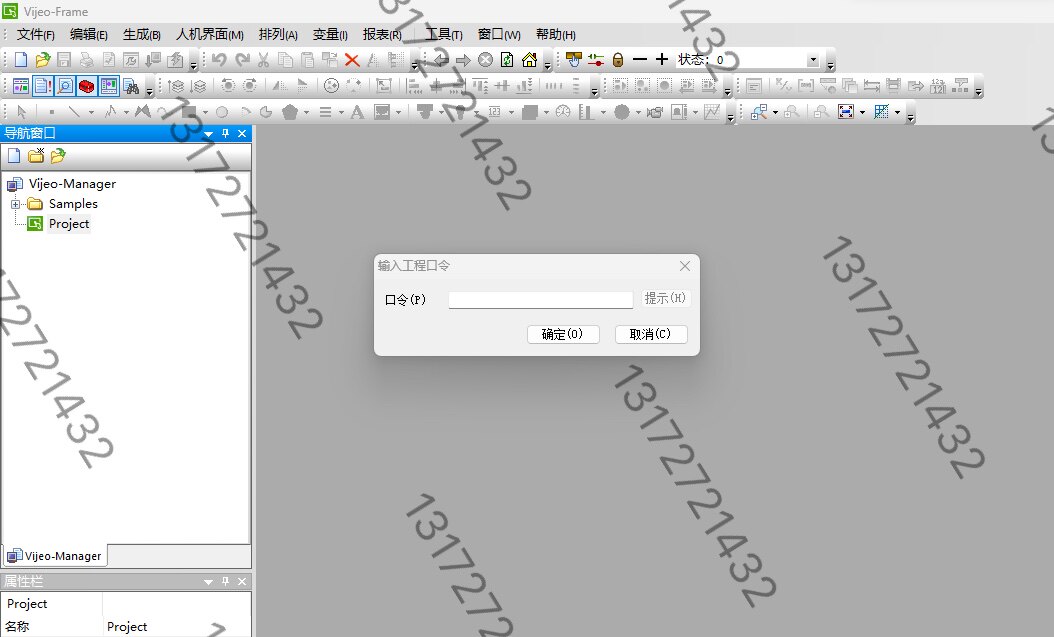Open the 状态 state dropdown list

pos(813,60)
